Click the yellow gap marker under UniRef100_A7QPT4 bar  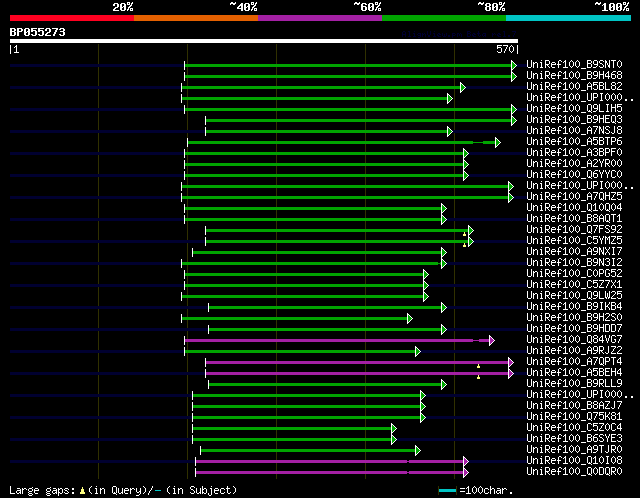click(478, 367)
